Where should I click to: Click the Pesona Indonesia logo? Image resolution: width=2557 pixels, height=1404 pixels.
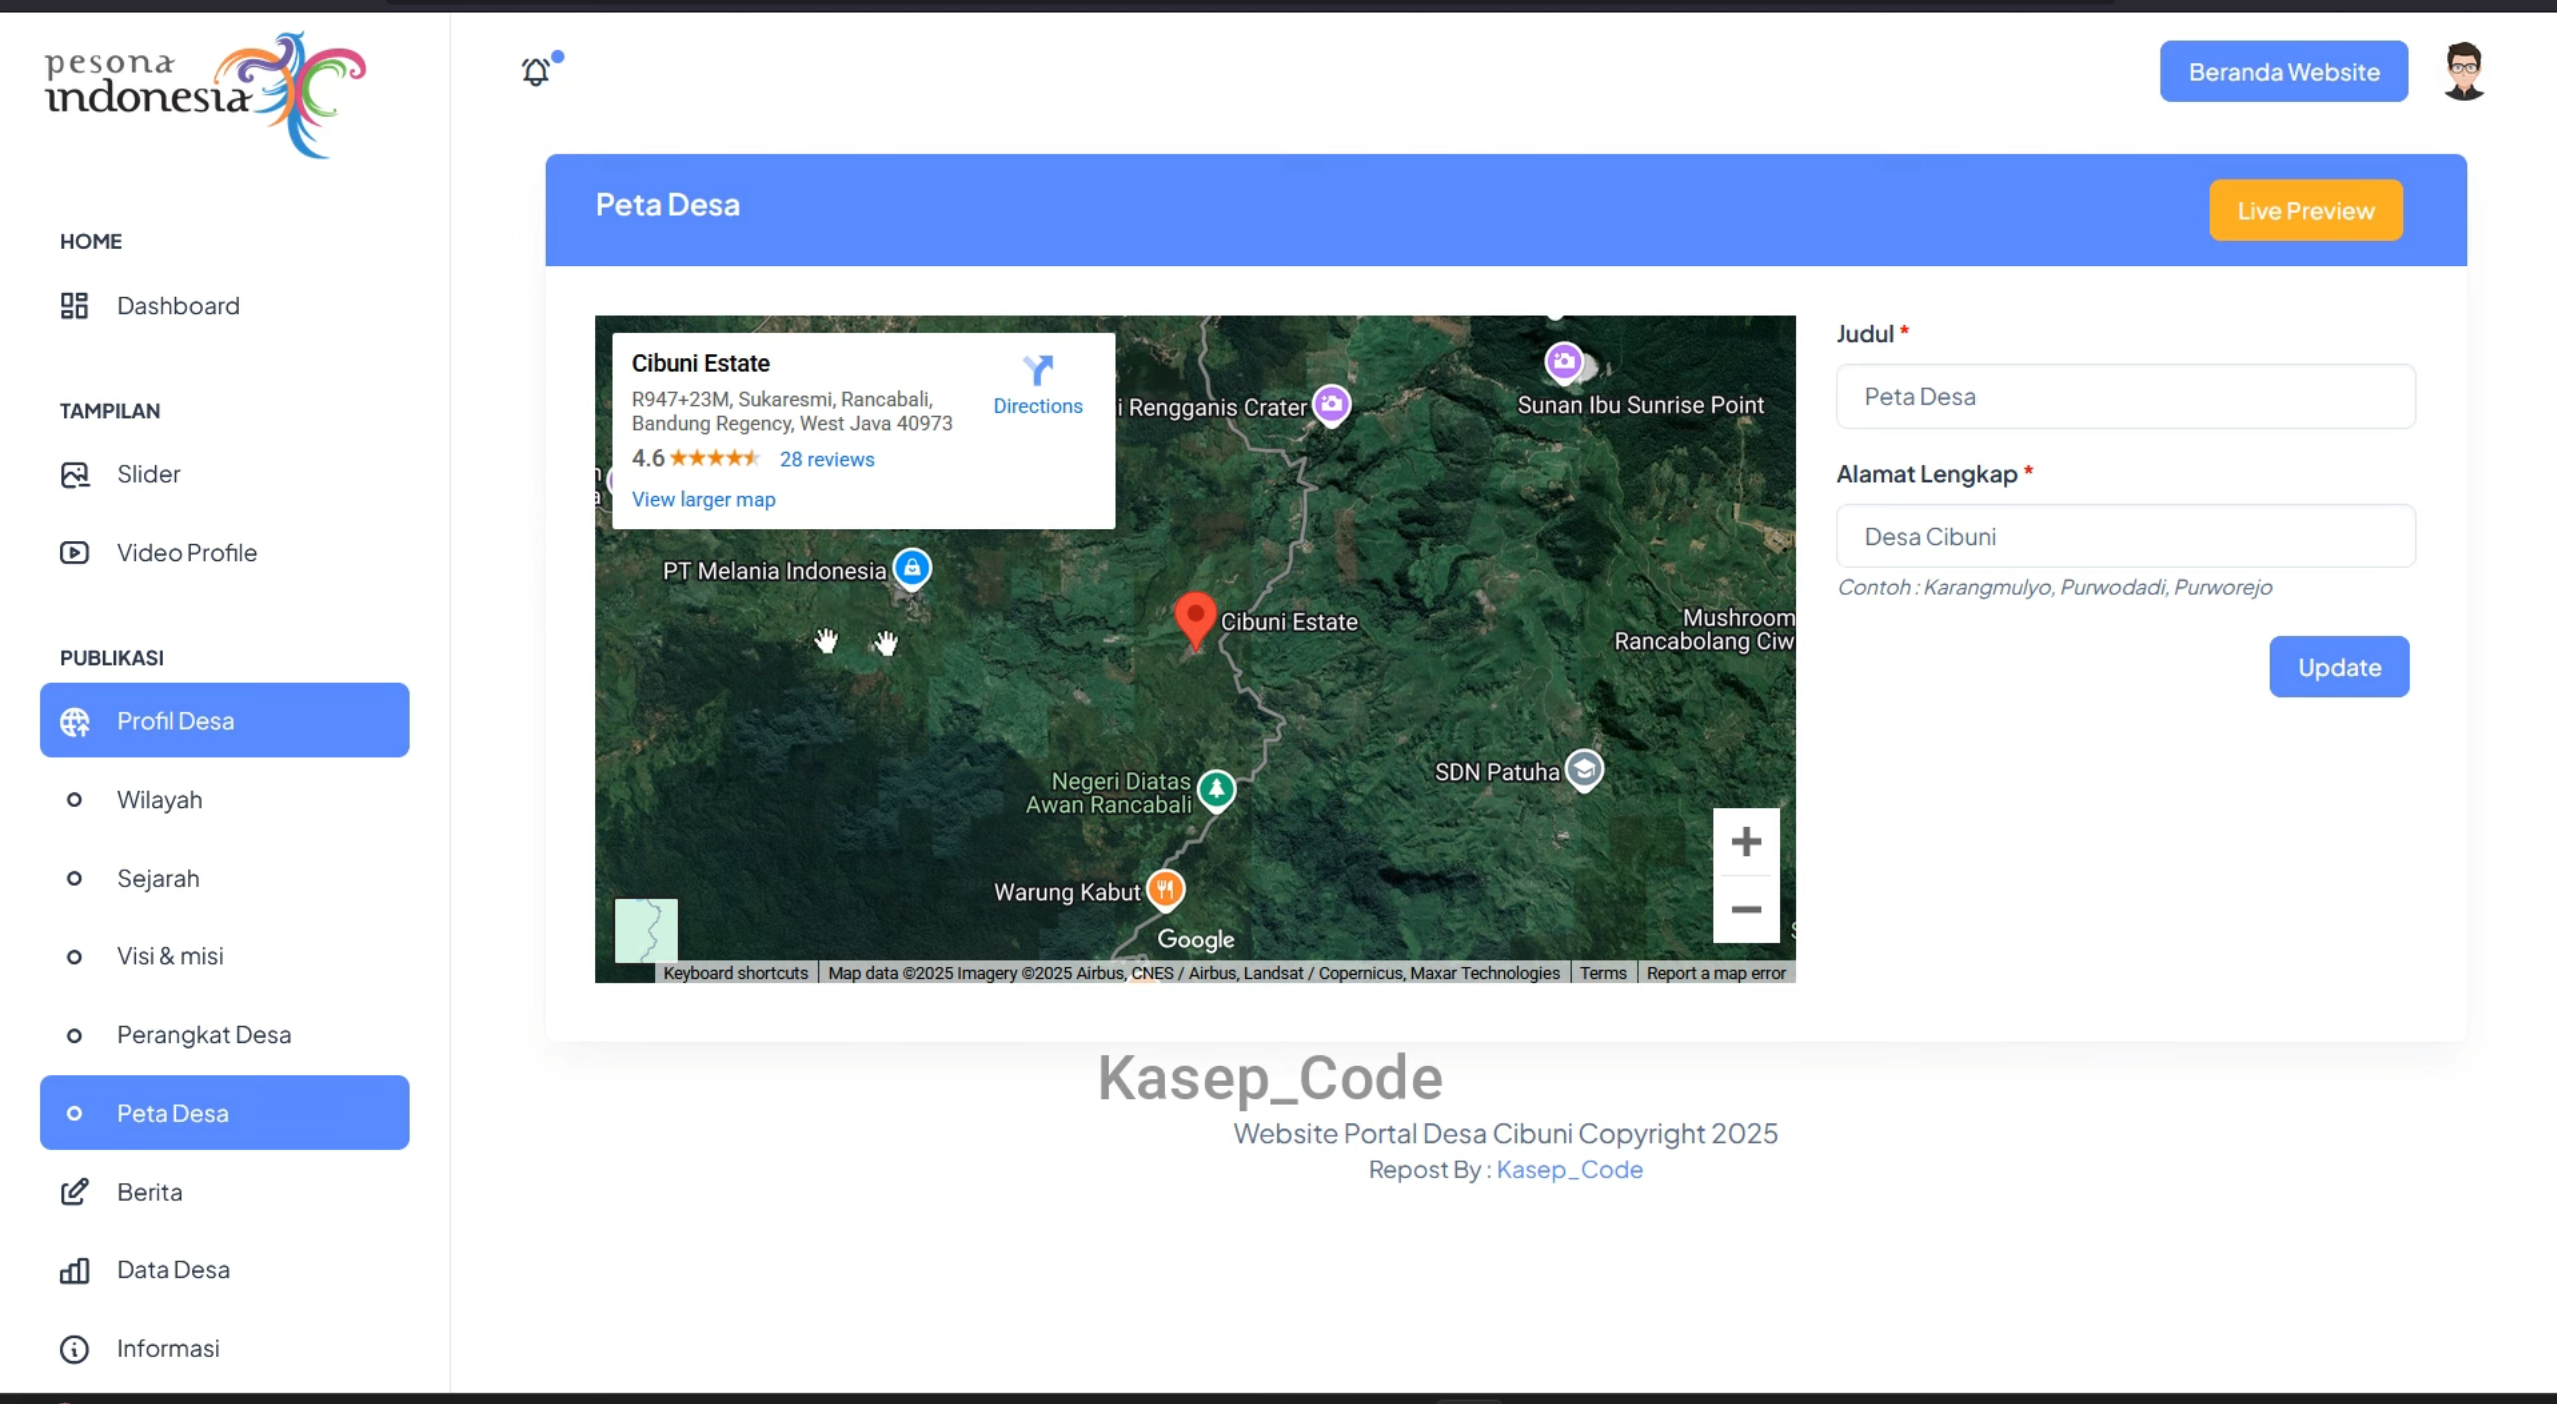(x=205, y=95)
